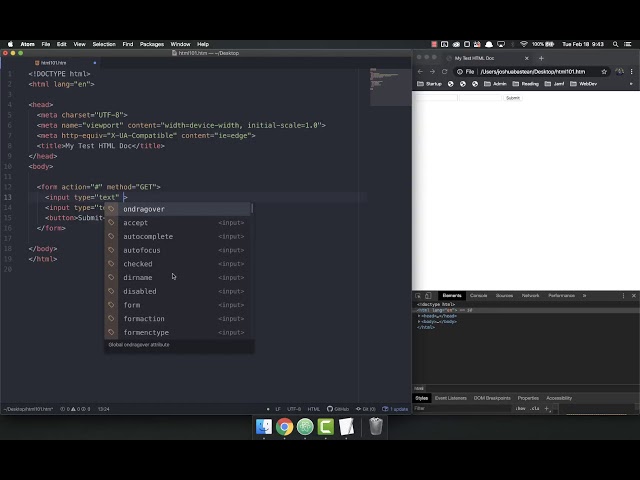Add new style rule plus icon
Image resolution: width=640 pixels, height=480 pixels.
click(x=547, y=408)
